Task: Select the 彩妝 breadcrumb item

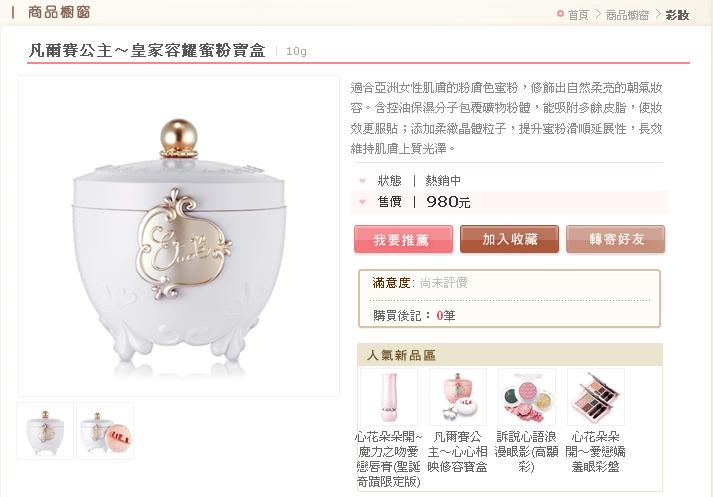Action: coord(677,15)
